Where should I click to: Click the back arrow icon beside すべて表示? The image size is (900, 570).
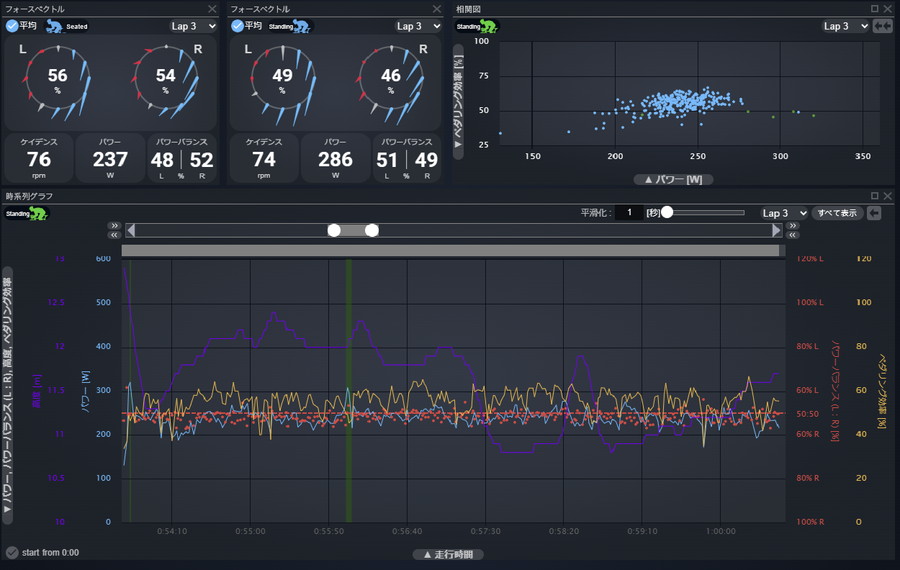(875, 213)
